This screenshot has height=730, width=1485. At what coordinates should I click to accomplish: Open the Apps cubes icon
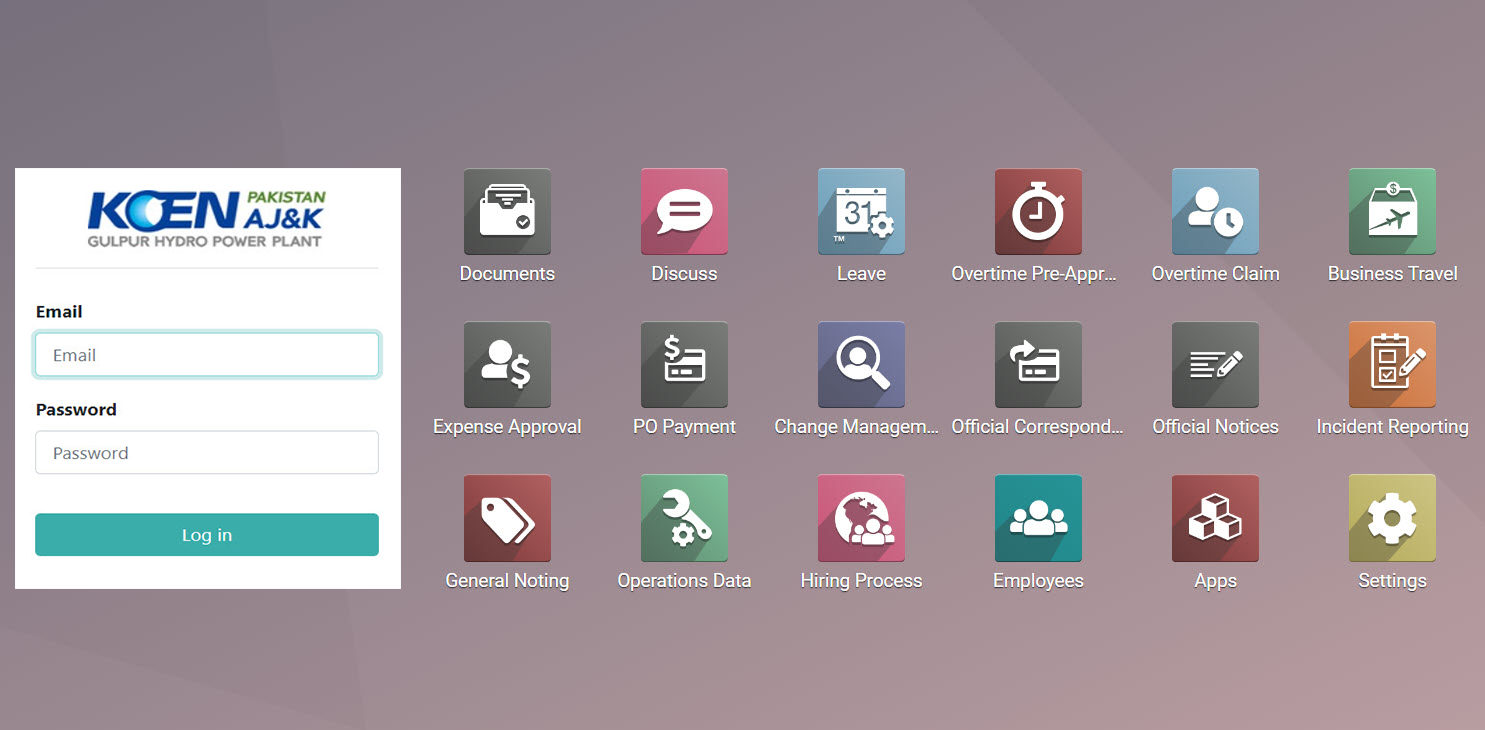point(1215,518)
